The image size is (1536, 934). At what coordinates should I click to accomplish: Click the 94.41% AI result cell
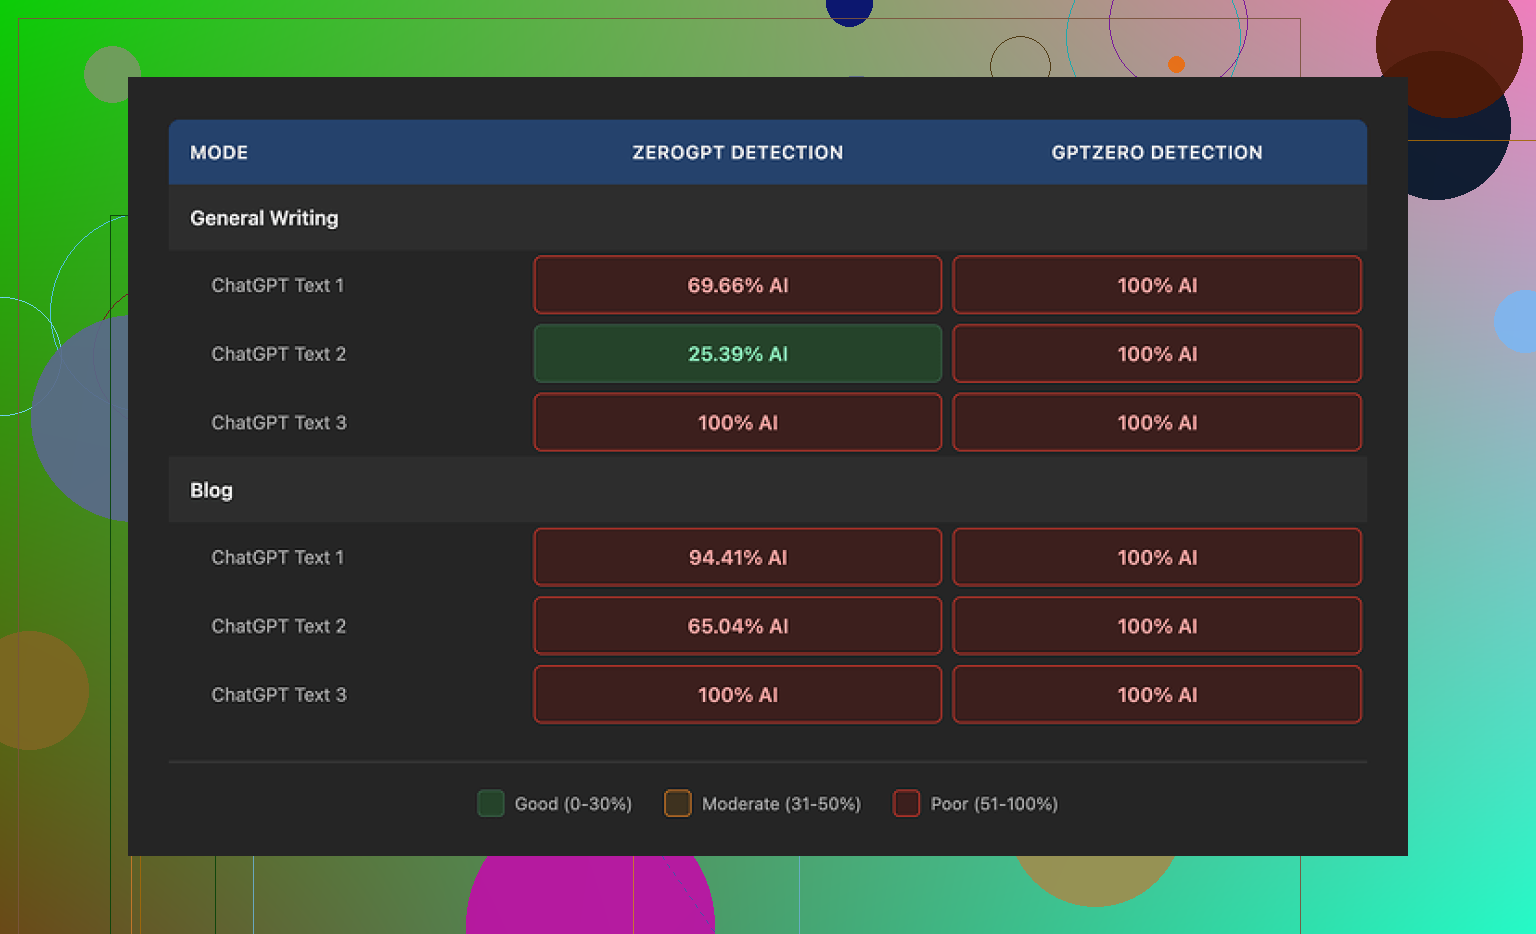click(737, 557)
